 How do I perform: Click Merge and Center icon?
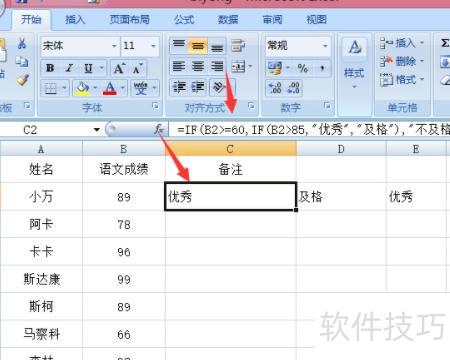coord(239,67)
